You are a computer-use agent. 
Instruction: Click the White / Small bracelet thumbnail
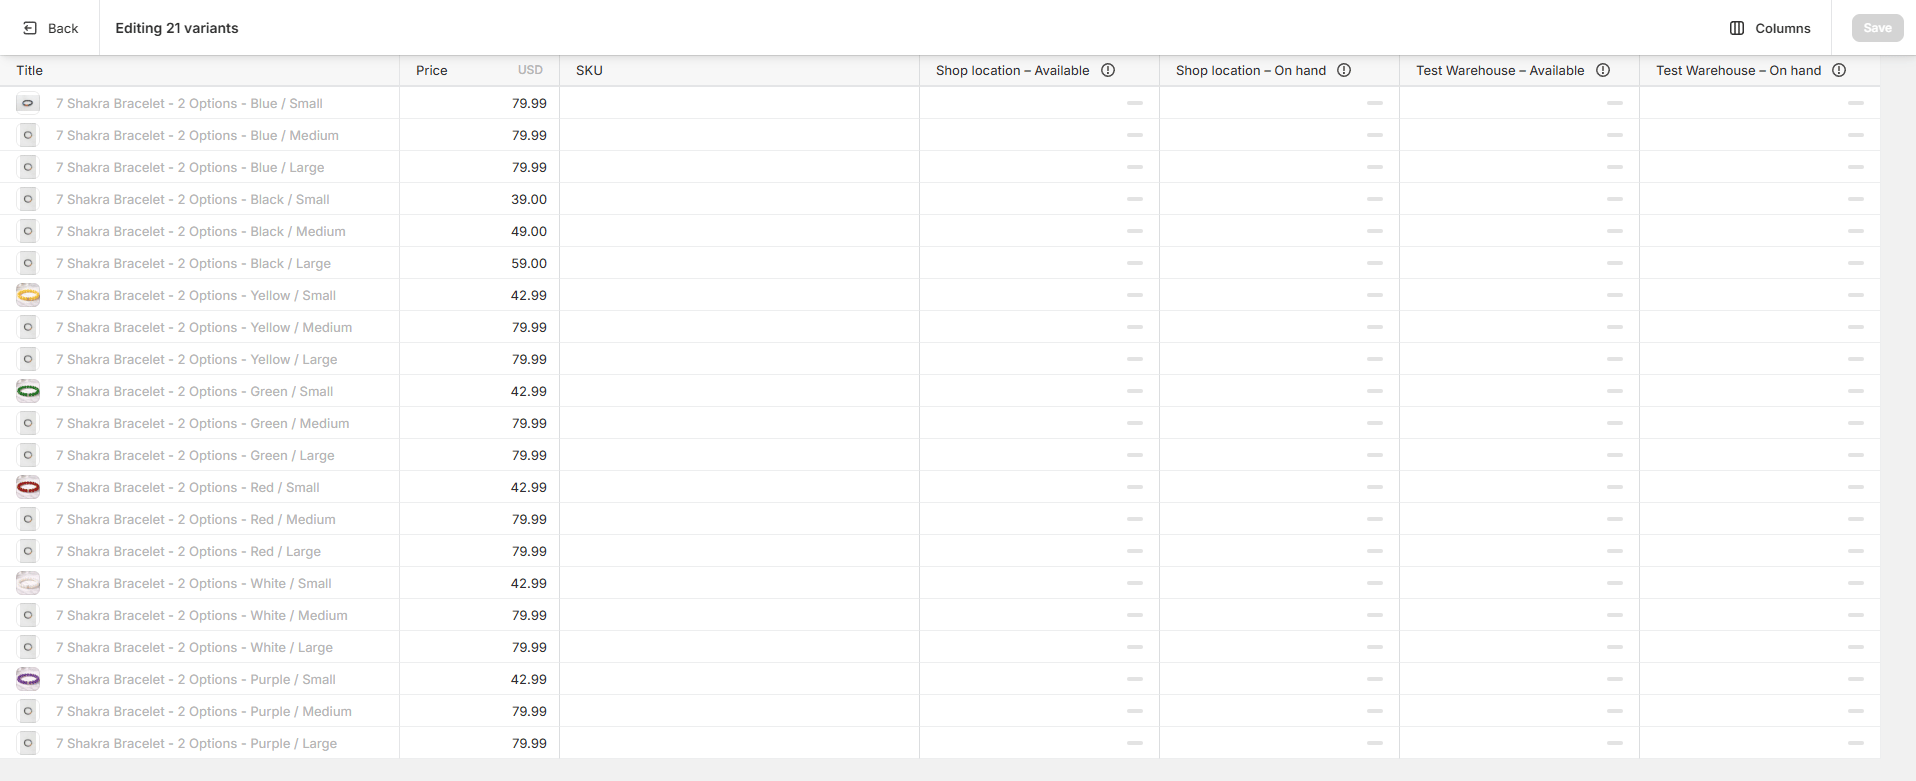click(x=28, y=583)
